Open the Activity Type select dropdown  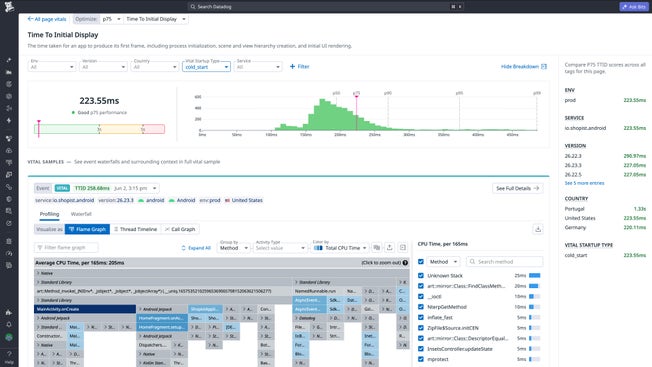click(x=280, y=248)
